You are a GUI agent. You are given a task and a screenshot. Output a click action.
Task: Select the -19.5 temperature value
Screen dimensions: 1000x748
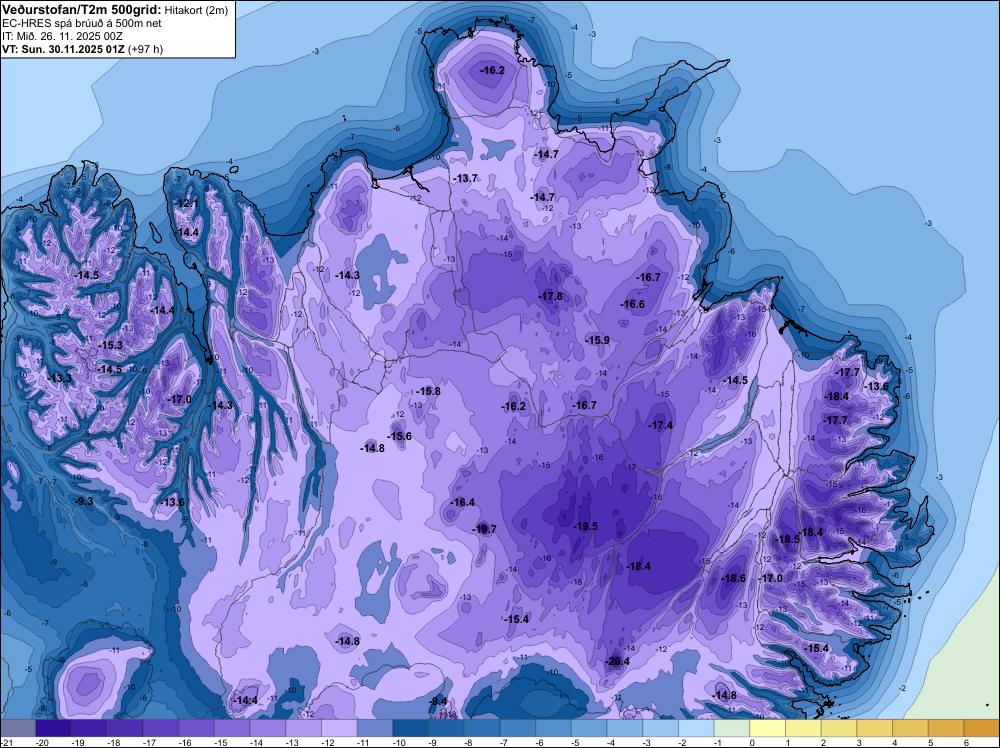pyautogui.click(x=585, y=526)
